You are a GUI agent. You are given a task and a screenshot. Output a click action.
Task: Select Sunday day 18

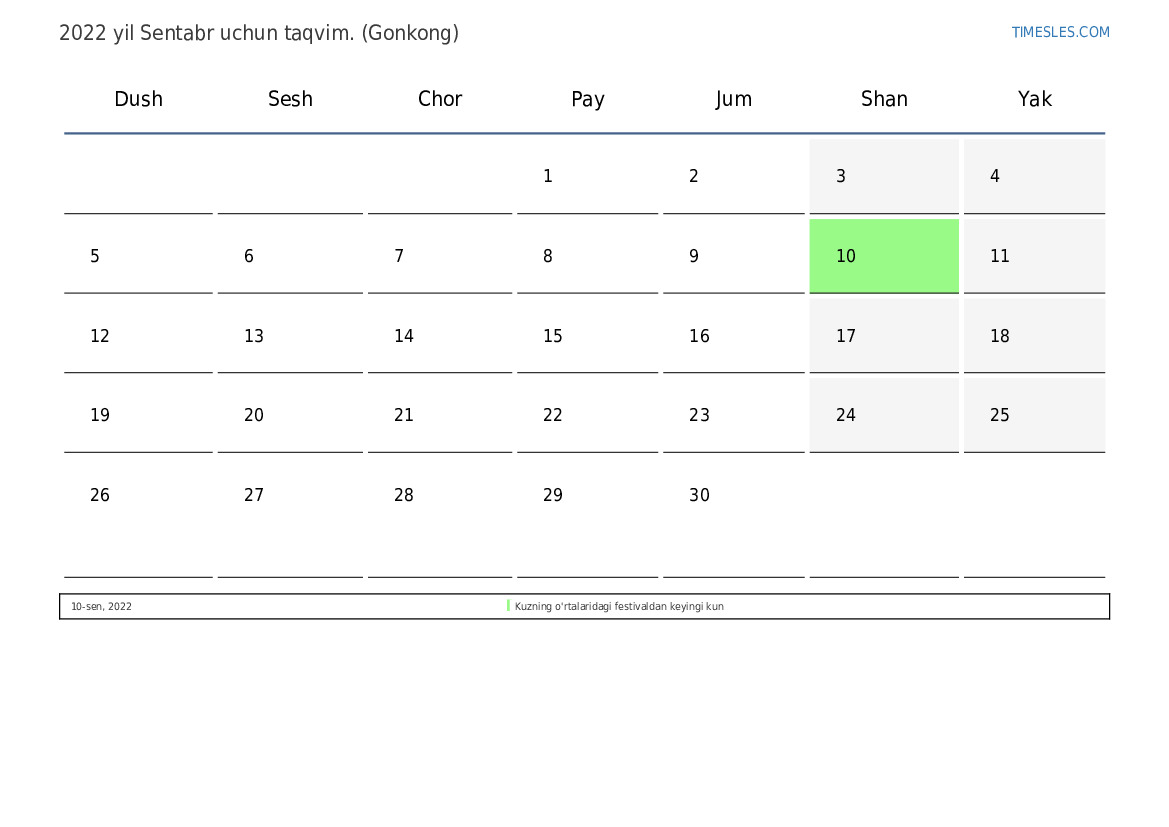(1034, 336)
